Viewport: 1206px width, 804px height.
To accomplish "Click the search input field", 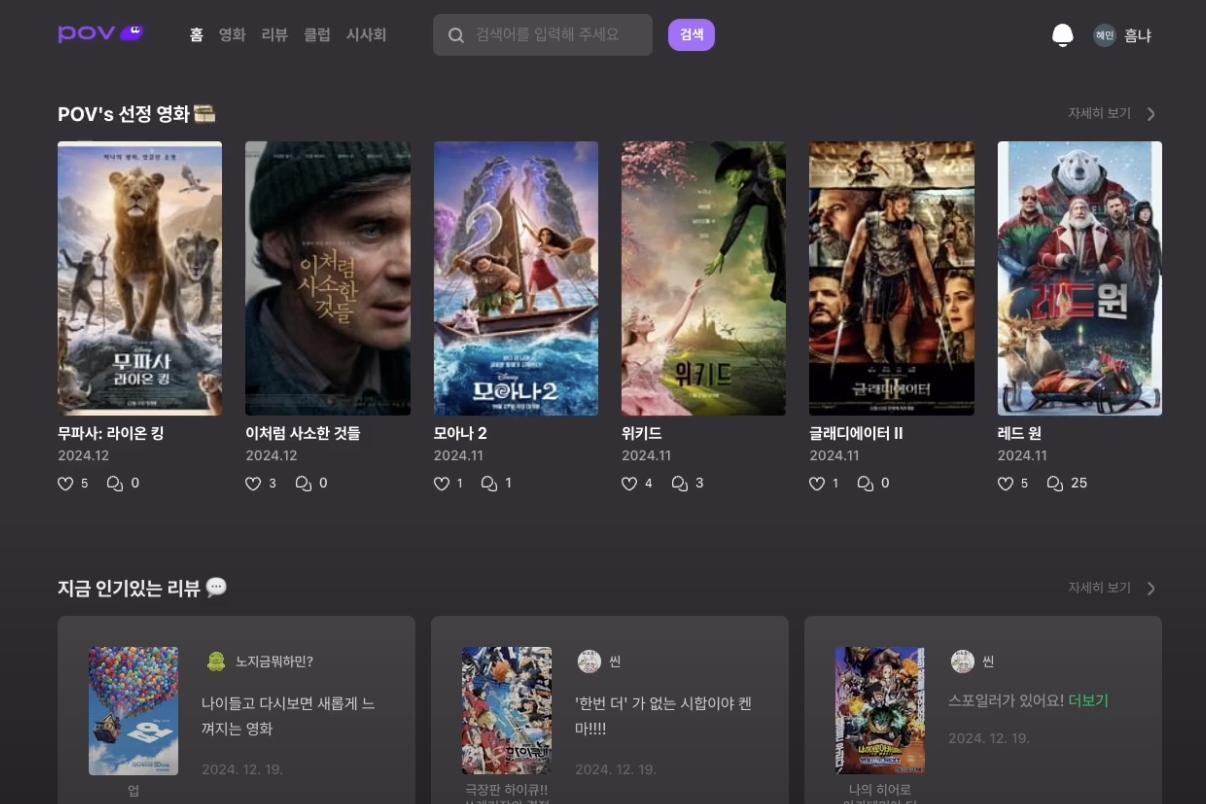I will (543, 35).
